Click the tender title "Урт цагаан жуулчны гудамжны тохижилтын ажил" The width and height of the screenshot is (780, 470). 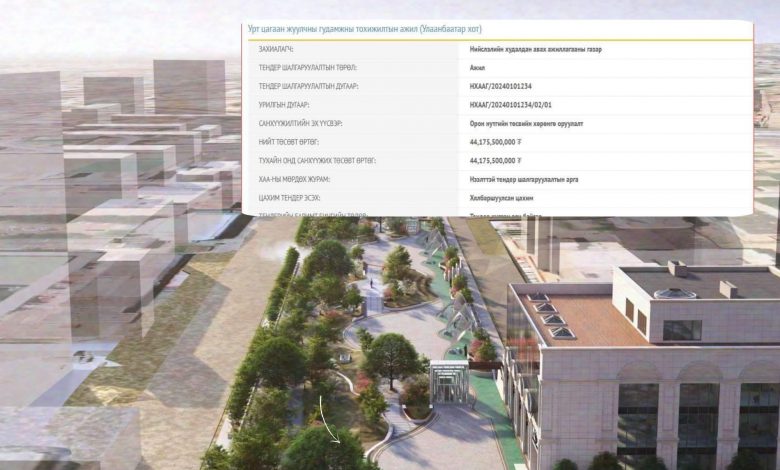coord(333,29)
